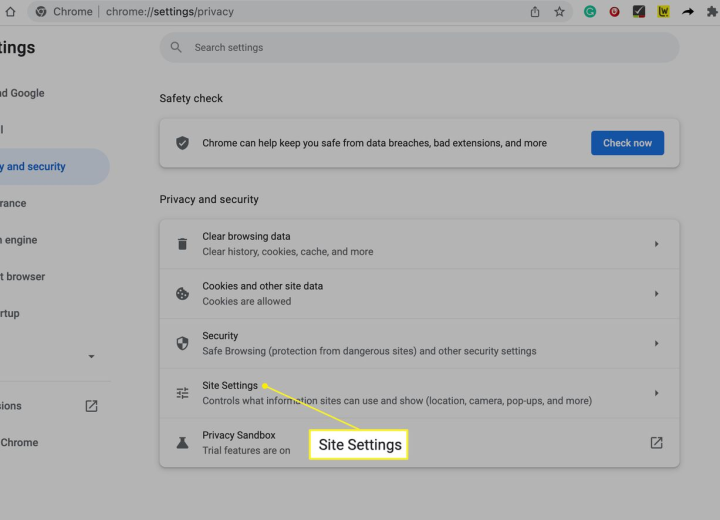Click 'Trial features are on' text
The image size is (720, 520).
click(246, 450)
